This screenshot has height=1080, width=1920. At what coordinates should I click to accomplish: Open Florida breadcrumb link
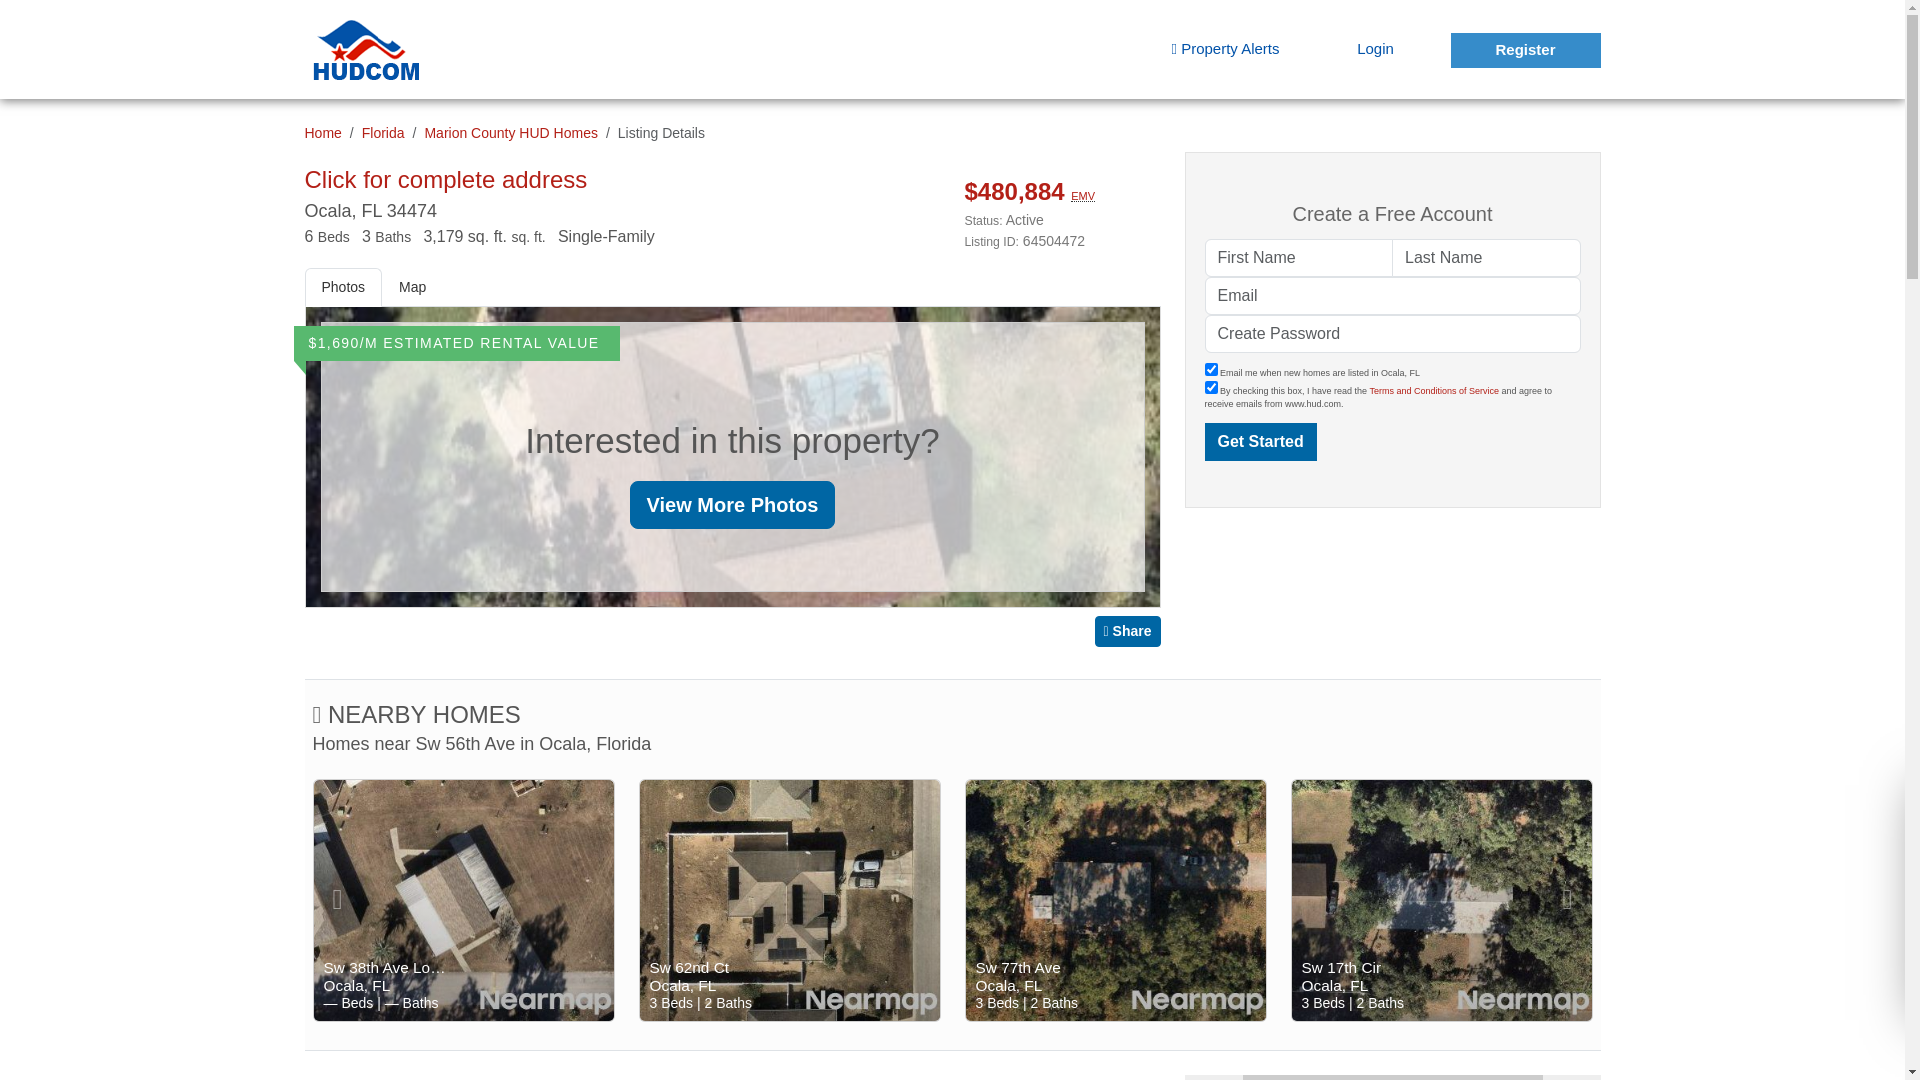pyautogui.click(x=383, y=133)
